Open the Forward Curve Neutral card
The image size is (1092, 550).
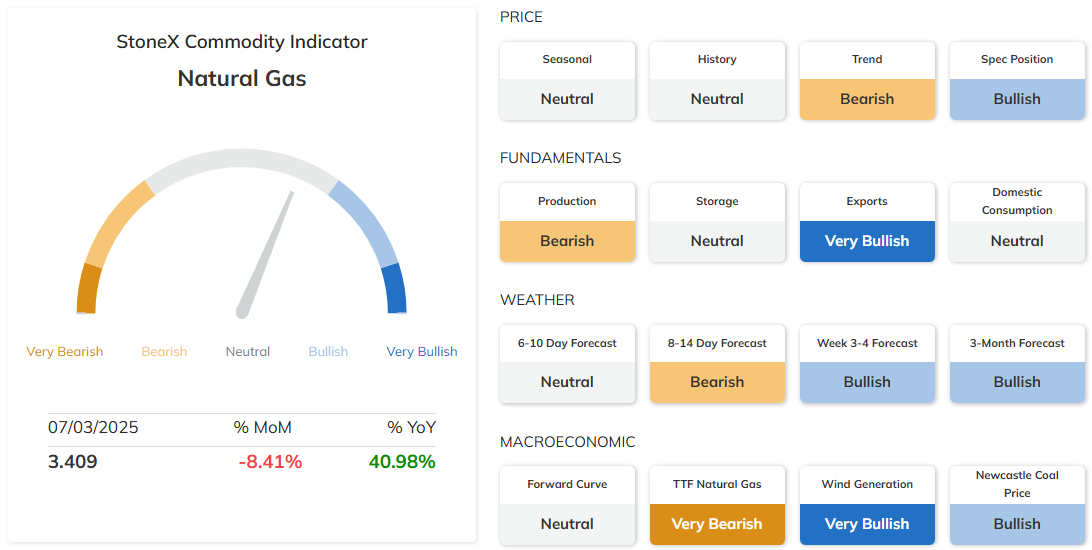point(567,505)
